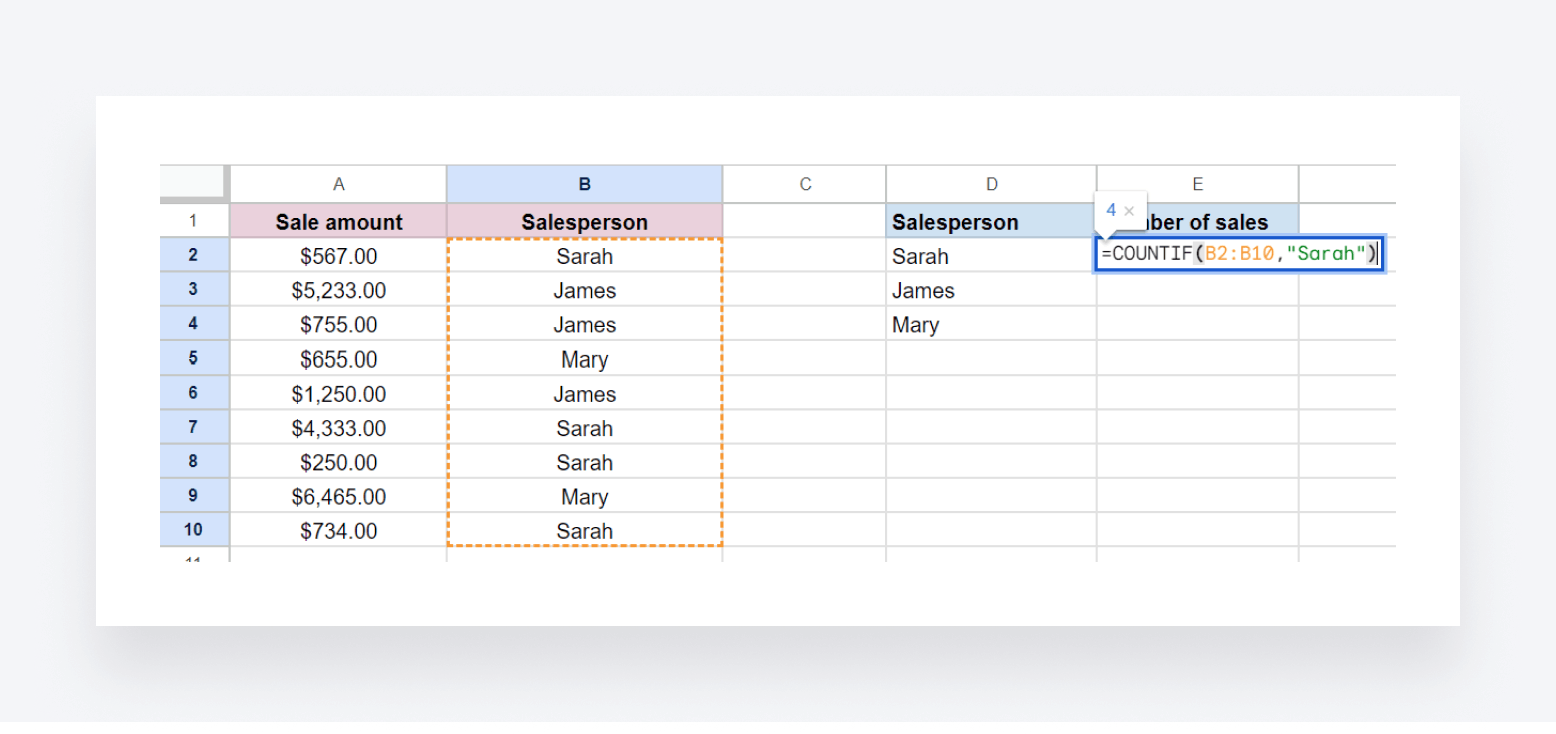Select cell B6 containing James
Image resolution: width=1556 pixels, height=734 pixels.
tap(585, 394)
